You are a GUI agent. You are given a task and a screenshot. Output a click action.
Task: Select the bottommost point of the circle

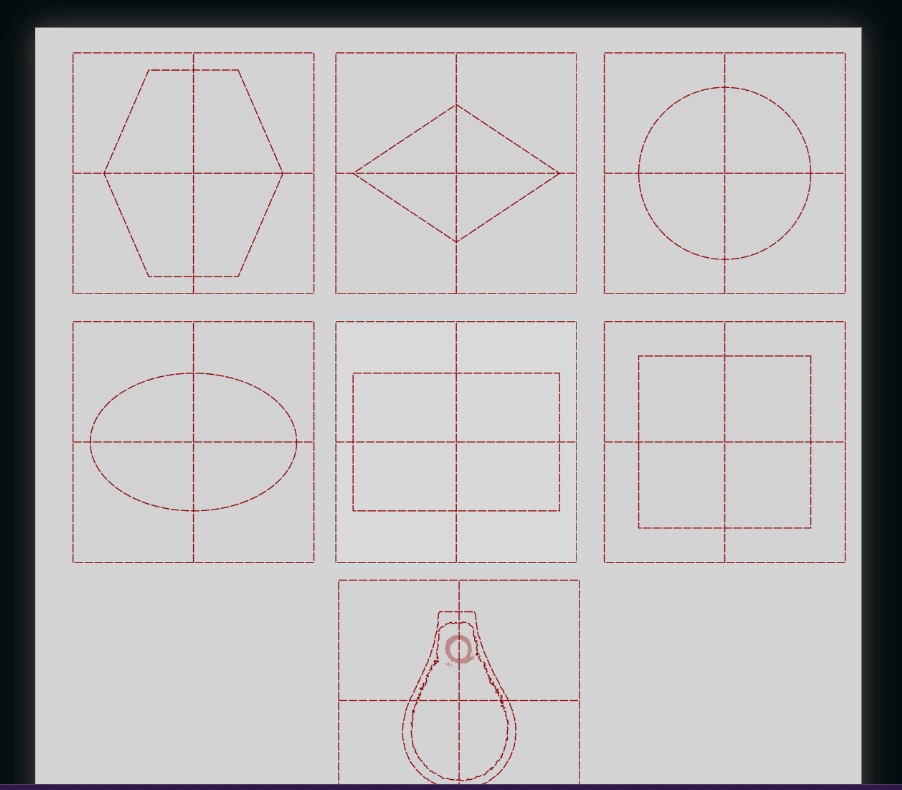tap(725, 259)
